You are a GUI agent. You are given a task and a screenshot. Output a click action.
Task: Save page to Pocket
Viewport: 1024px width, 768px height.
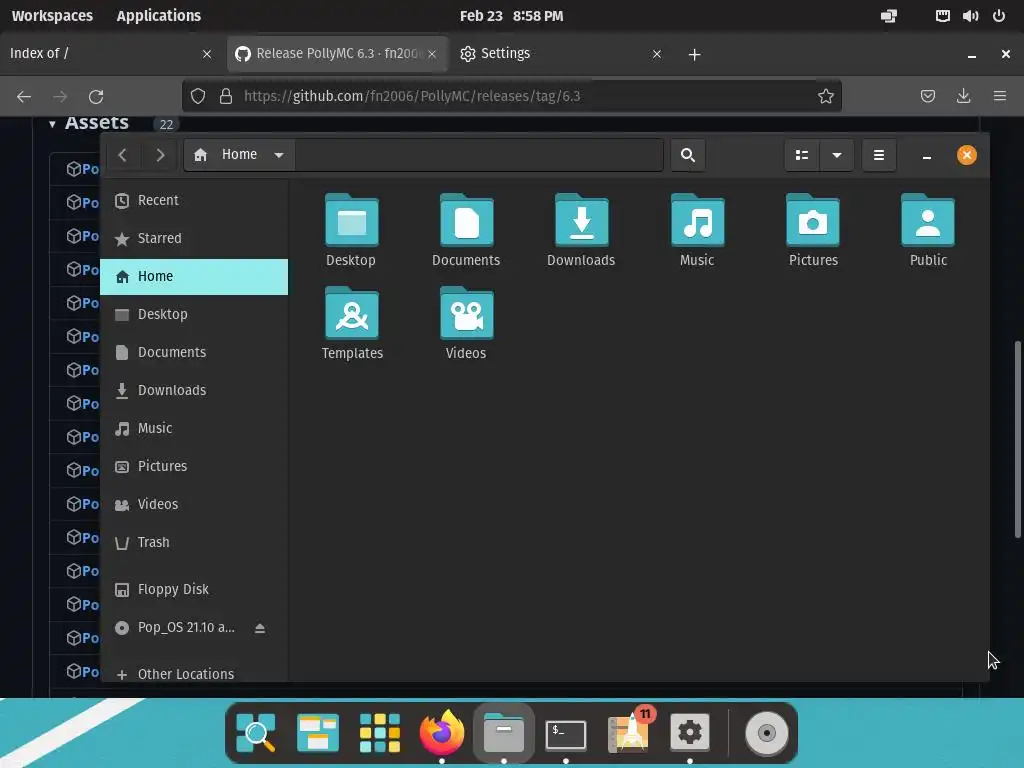(928, 97)
